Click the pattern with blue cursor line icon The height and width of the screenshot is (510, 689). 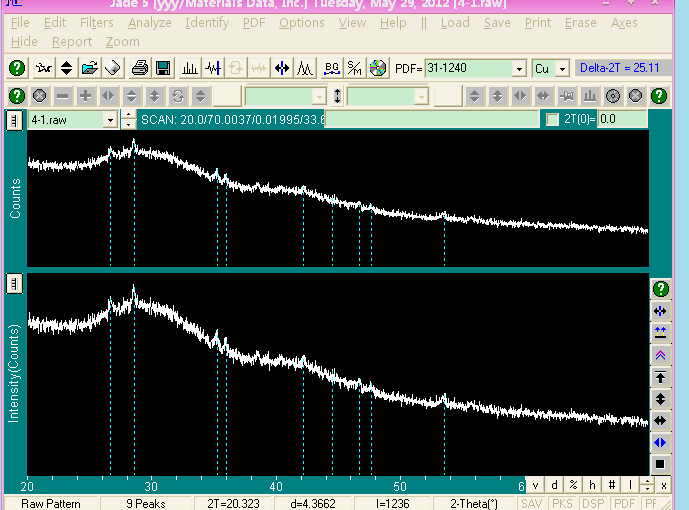click(x=214, y=68)
